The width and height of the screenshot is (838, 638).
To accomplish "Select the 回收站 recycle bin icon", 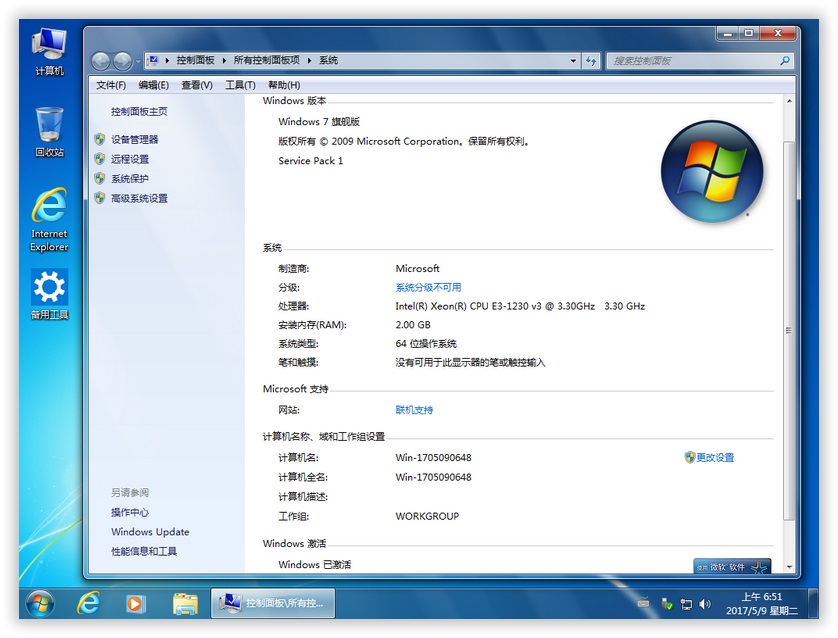I will pyautogui.click(x=49, y=132).
